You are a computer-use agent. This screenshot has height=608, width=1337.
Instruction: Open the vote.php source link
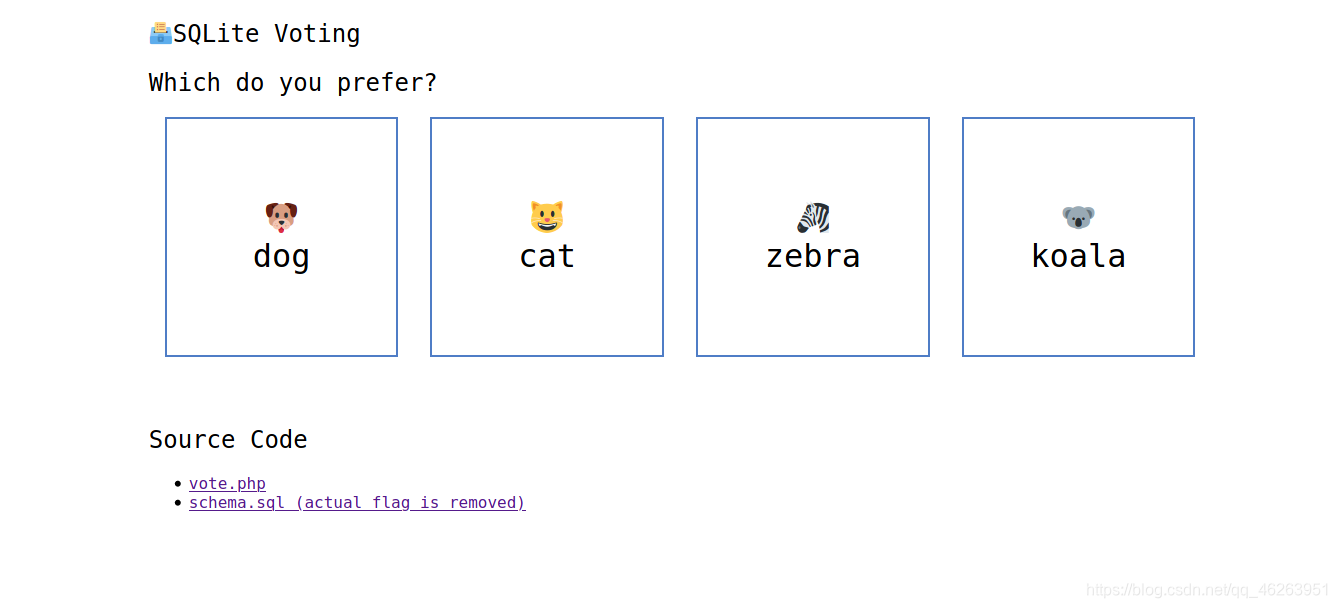[227, 483]
